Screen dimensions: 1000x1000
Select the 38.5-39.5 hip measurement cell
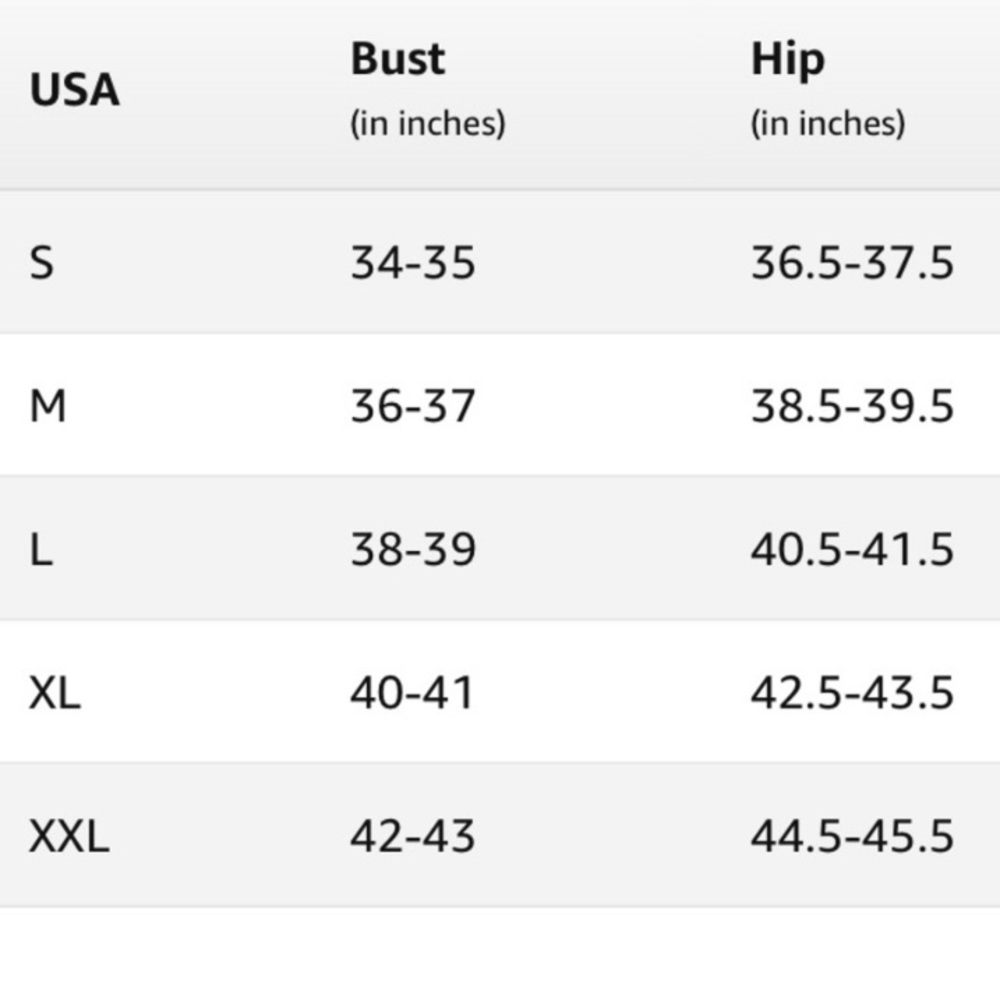click(852, 407)
